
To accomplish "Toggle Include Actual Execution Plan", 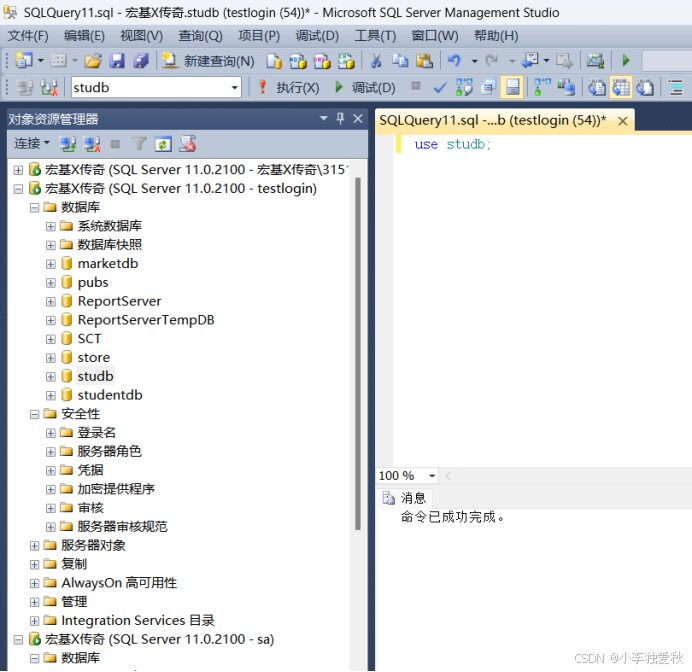I will pos(542,87).
